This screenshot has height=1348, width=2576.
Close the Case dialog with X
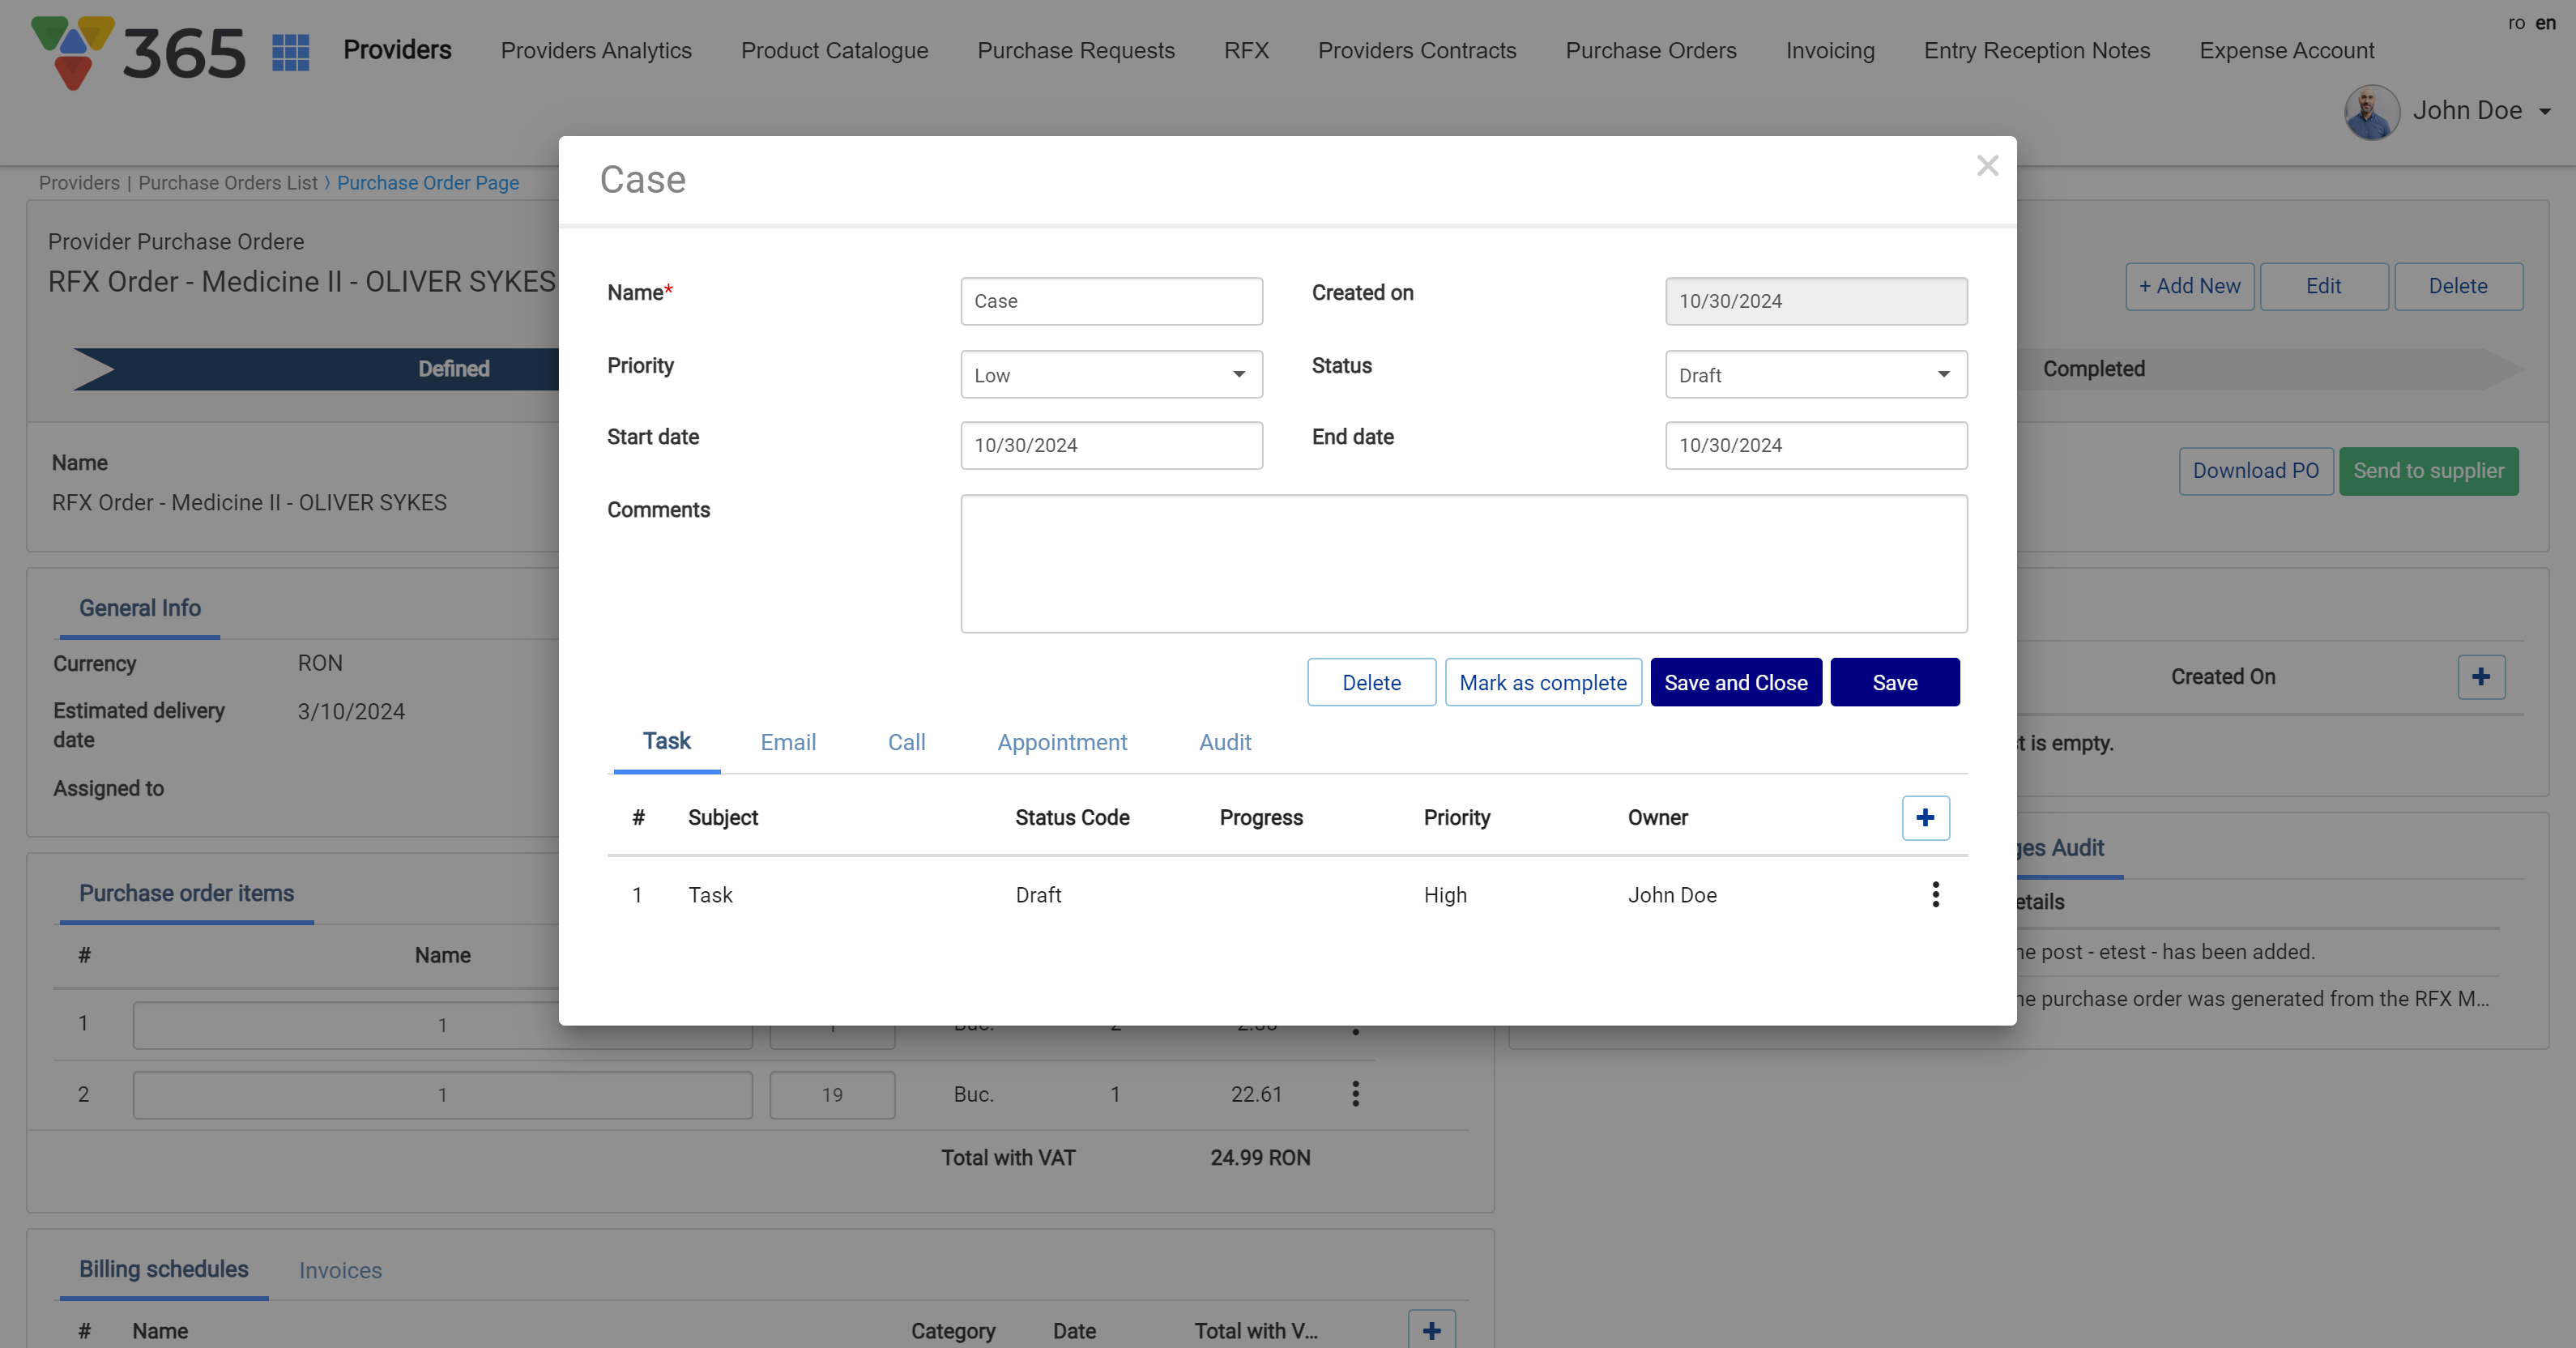pos(1987,166)
